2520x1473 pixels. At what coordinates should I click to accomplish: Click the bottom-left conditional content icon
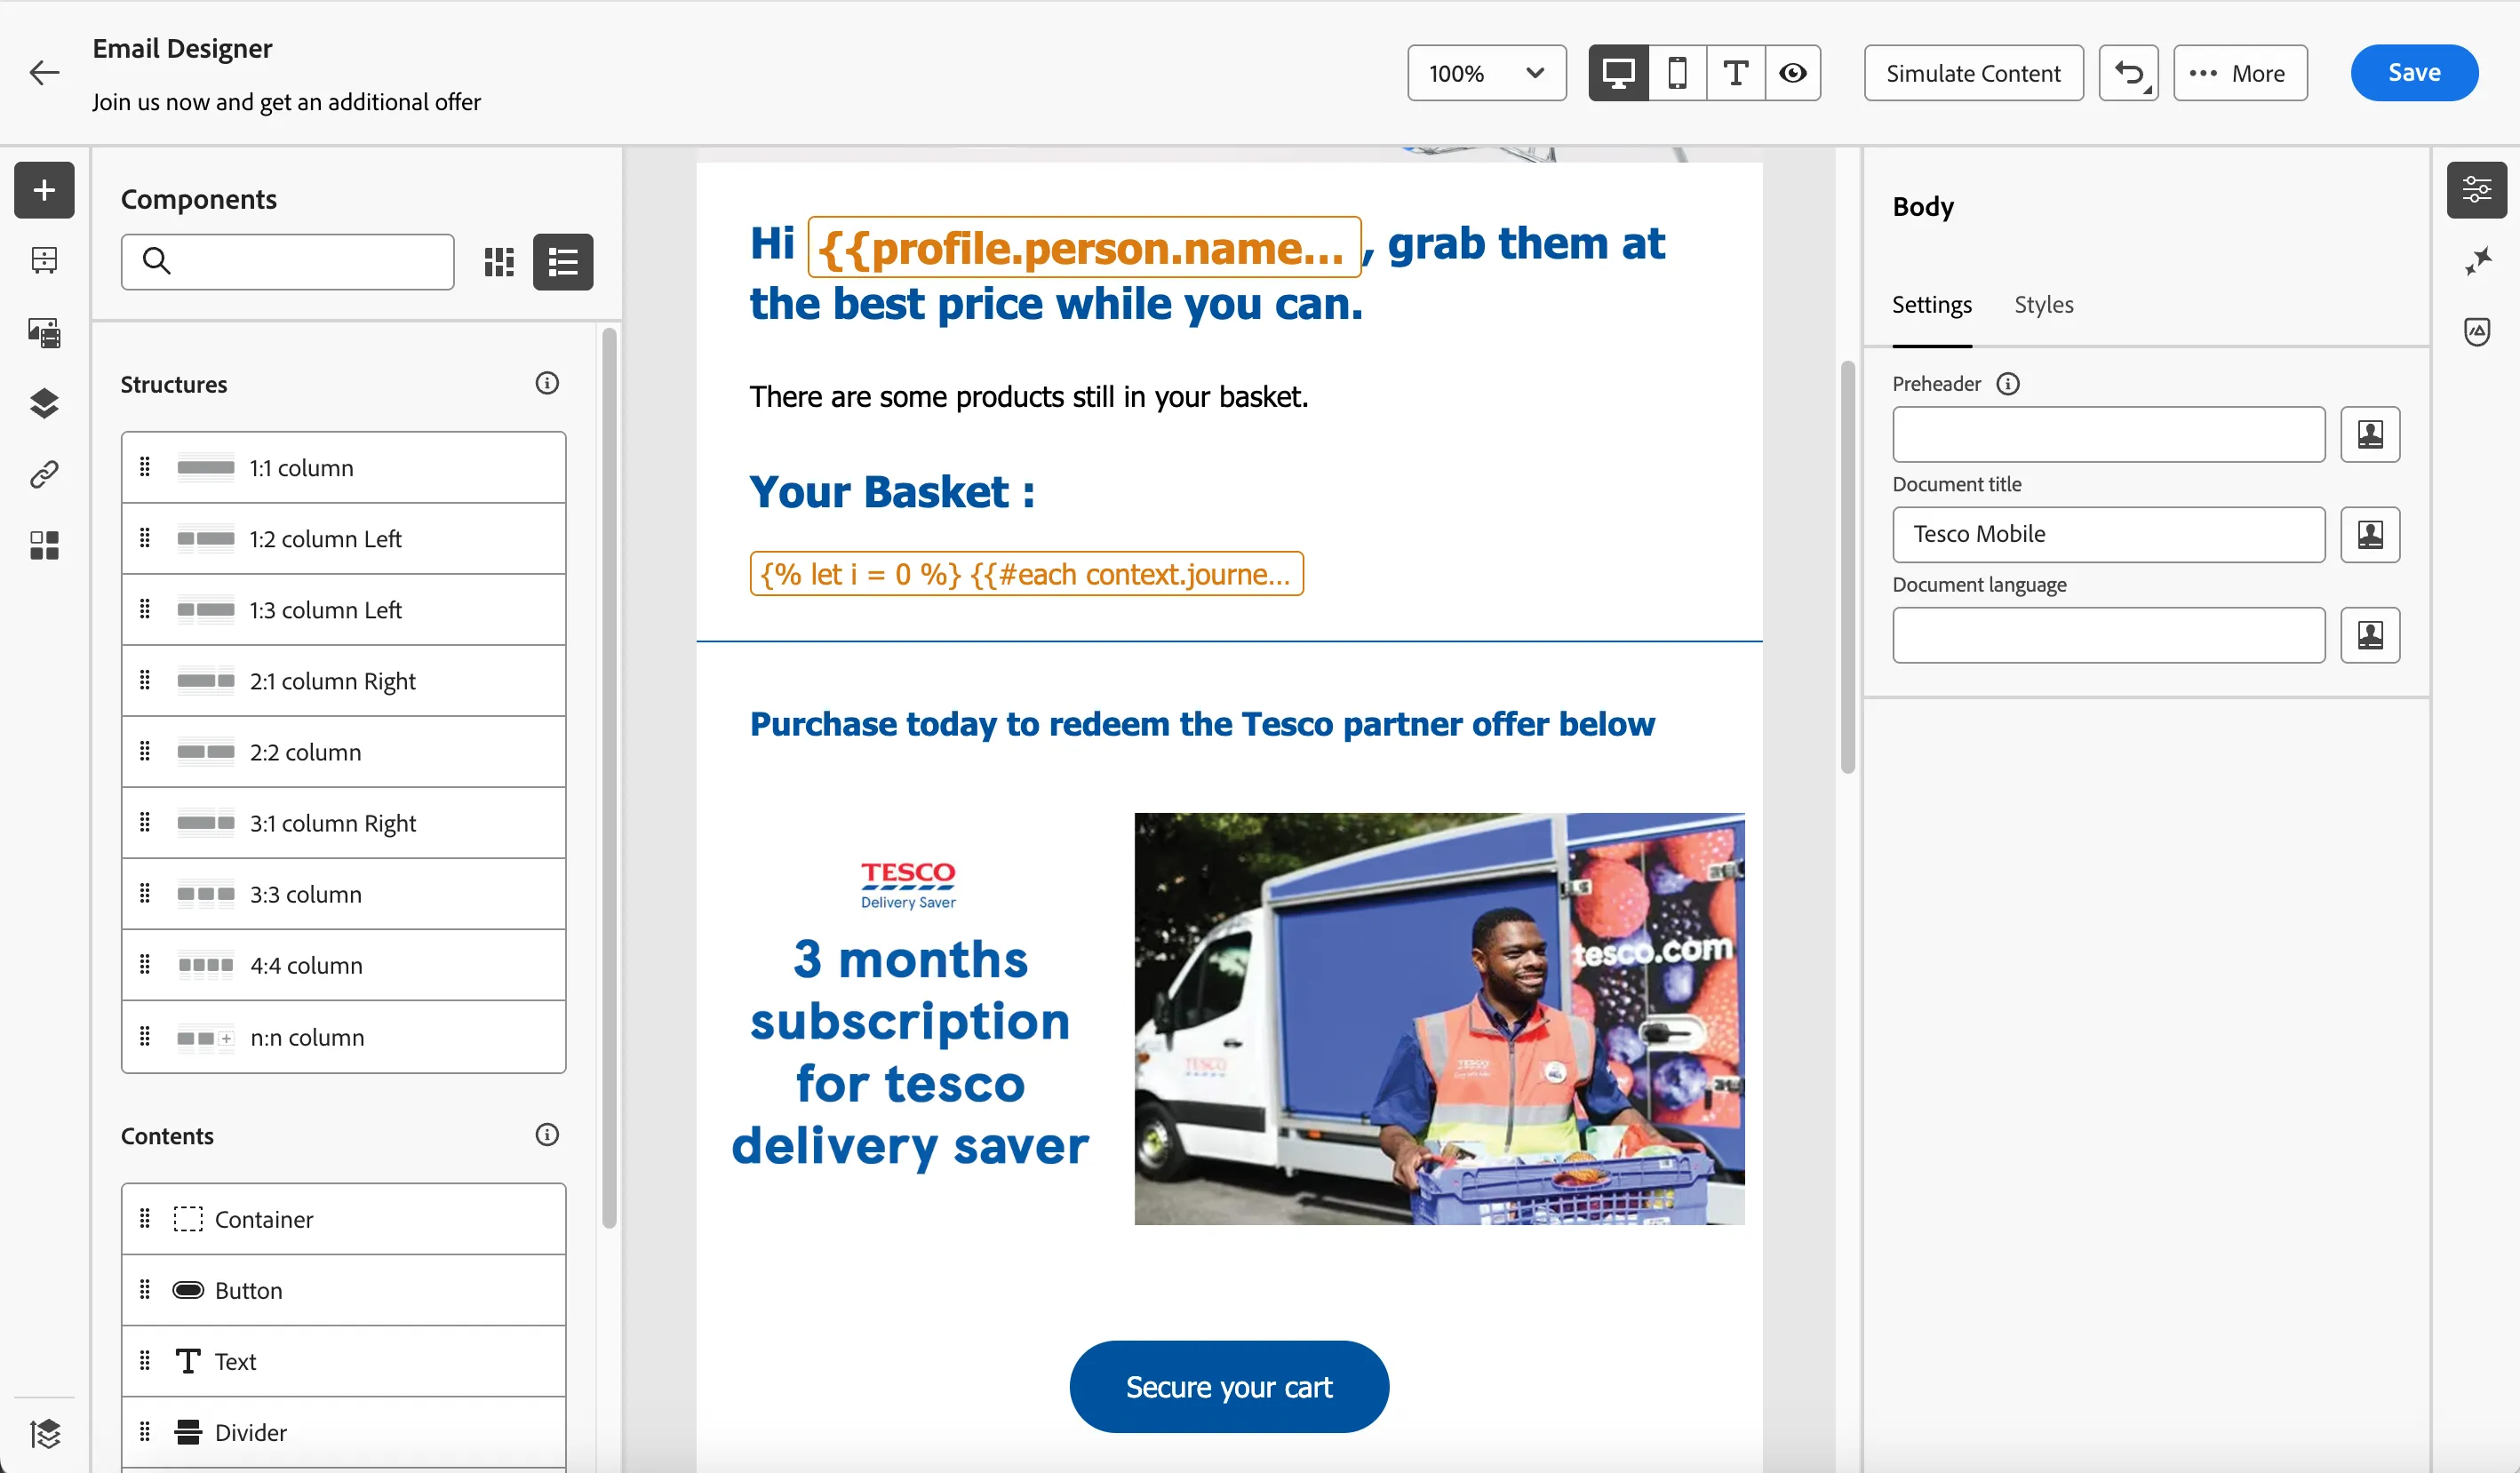(44, 1434)
